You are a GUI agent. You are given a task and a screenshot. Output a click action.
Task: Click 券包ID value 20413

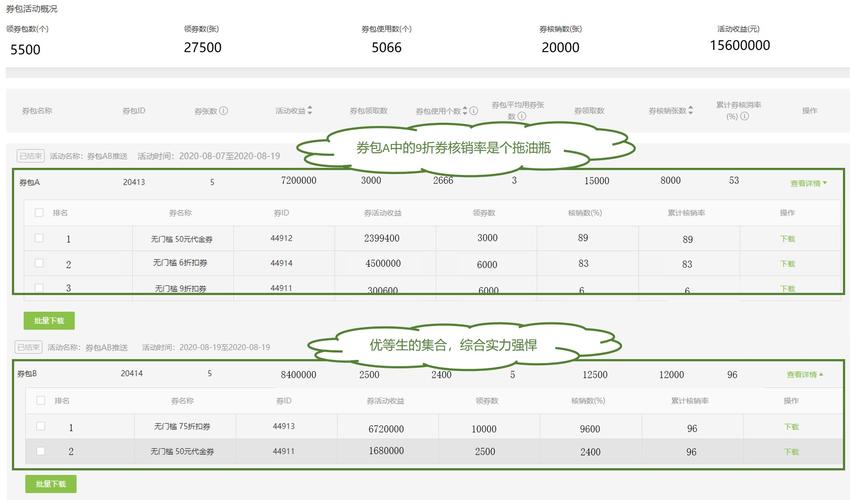(134, 182)
